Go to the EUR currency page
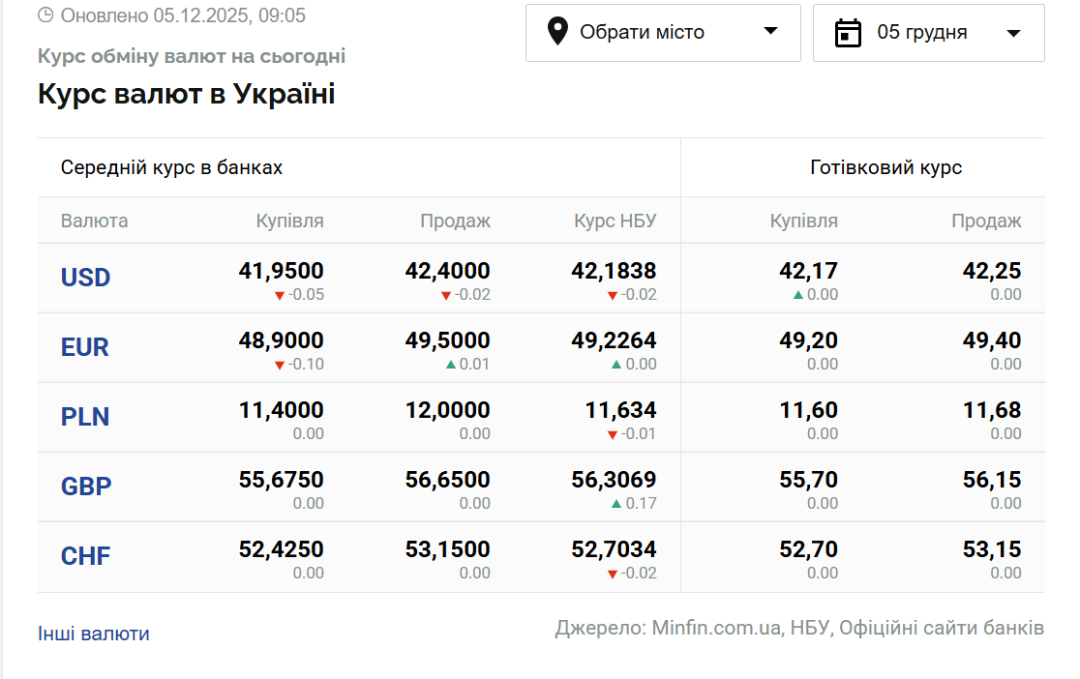This screenshot has width=1080, height=679. click(85, 347)
